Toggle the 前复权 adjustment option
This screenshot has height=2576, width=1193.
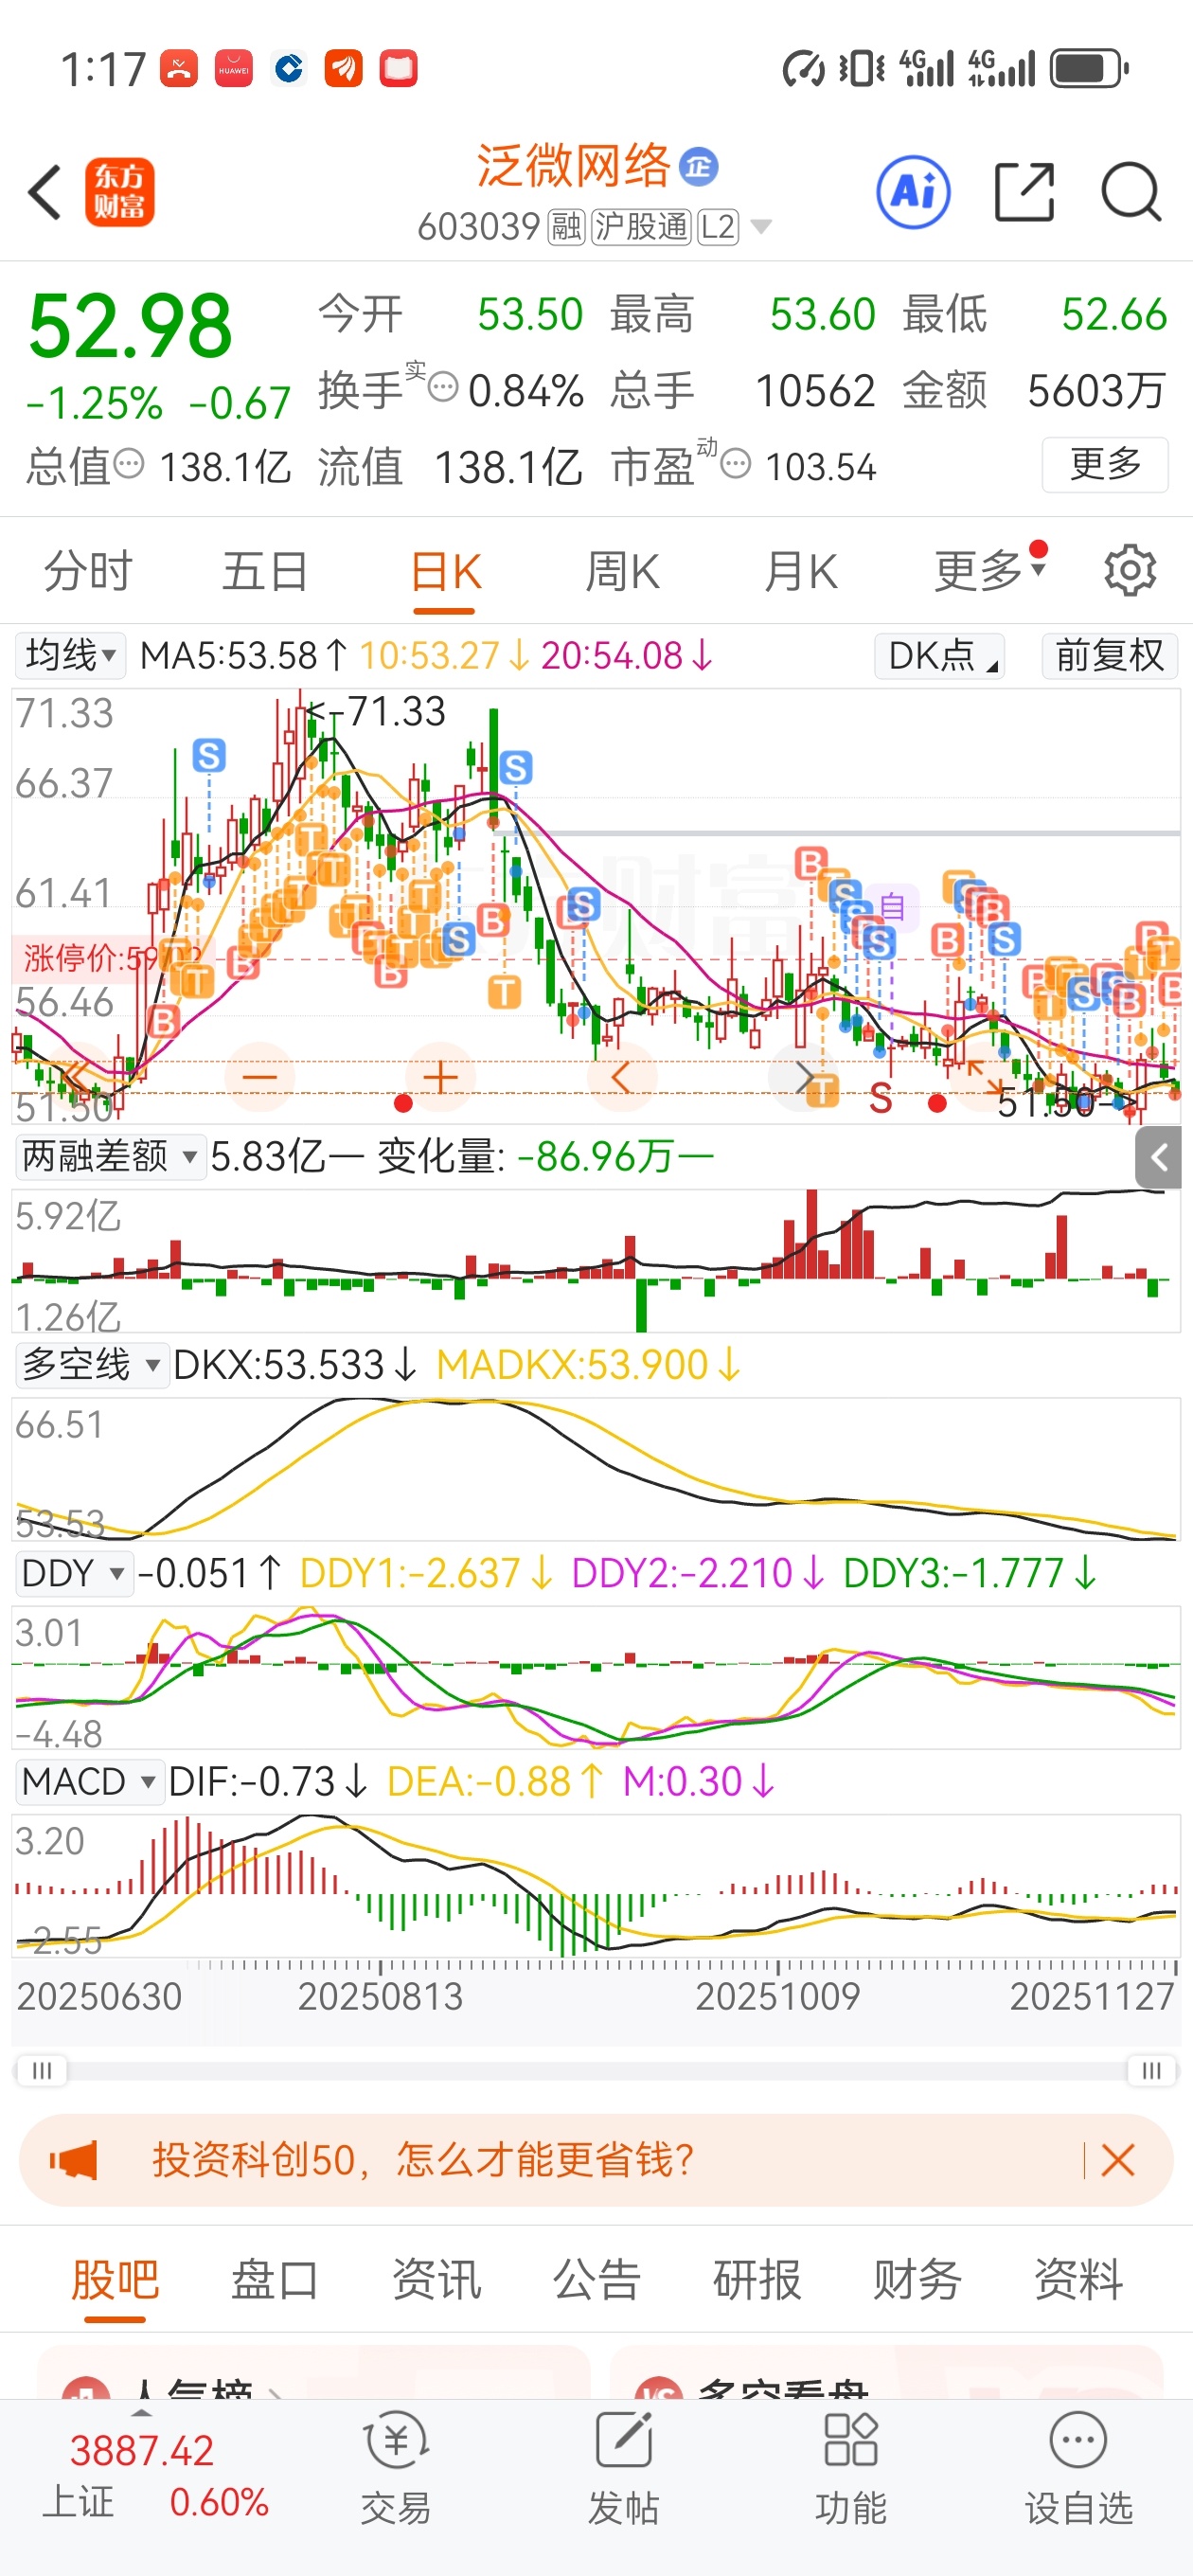[x=1110, y=656]
